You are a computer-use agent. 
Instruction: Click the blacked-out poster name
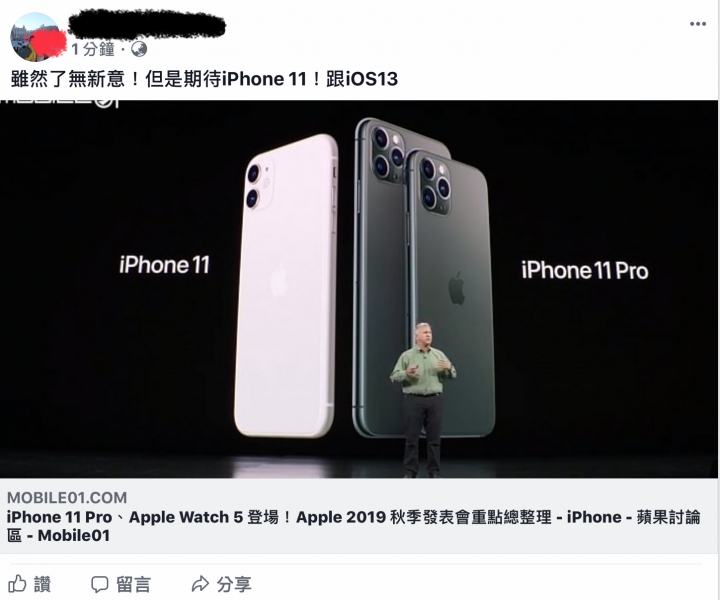point(147,26)
